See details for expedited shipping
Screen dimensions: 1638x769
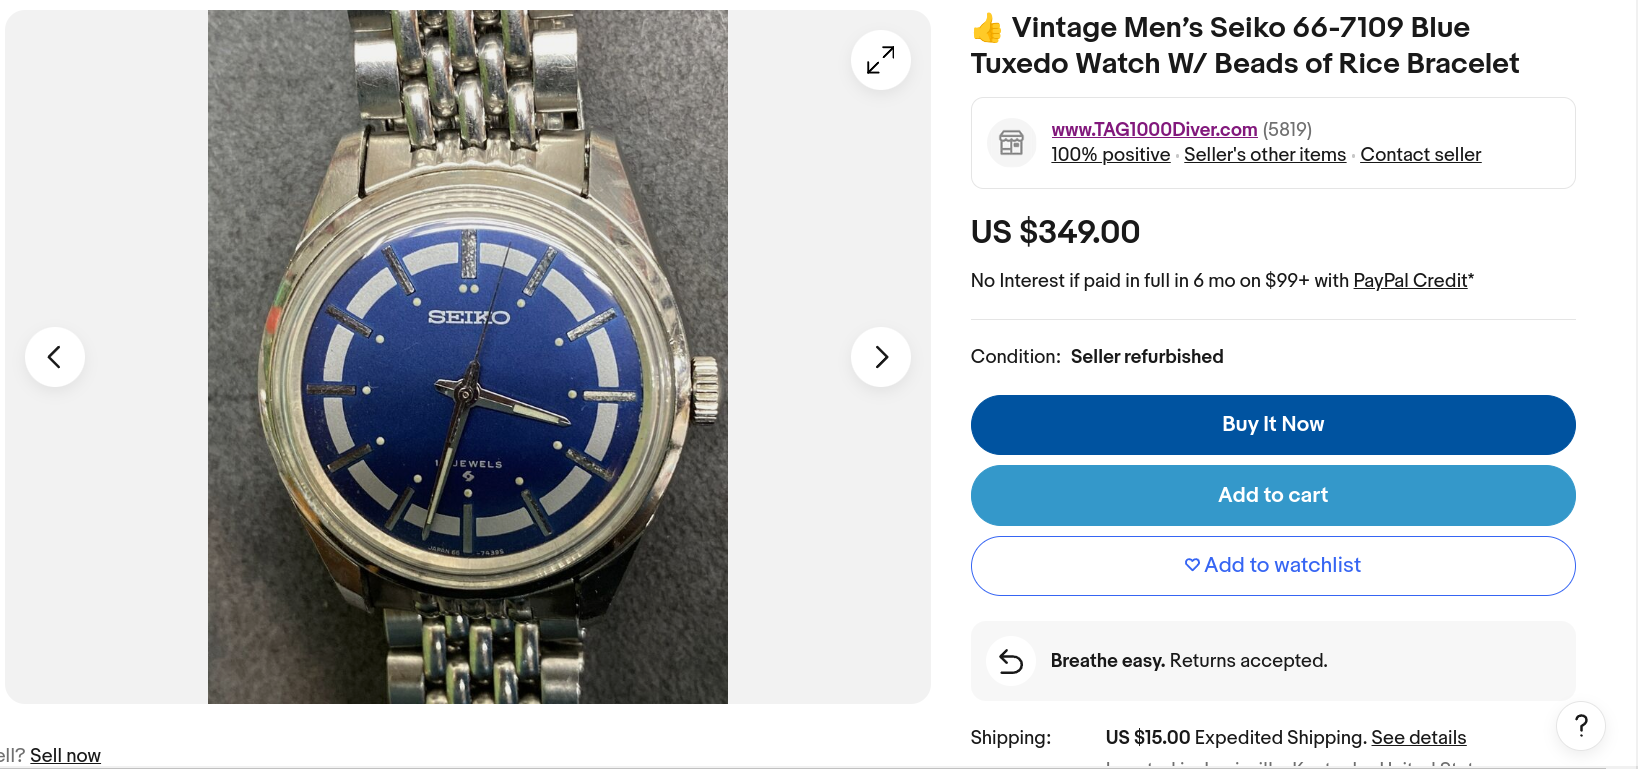1418,738
